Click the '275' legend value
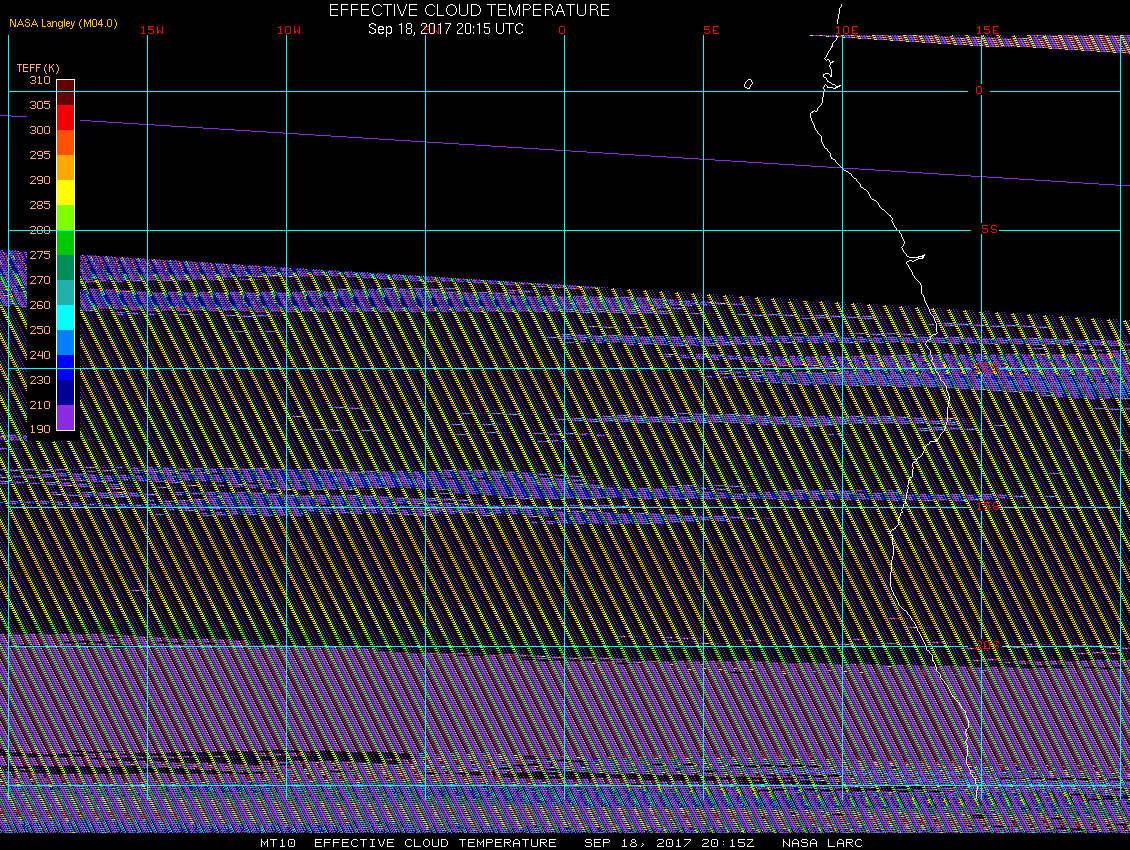 tap(40, 255)
